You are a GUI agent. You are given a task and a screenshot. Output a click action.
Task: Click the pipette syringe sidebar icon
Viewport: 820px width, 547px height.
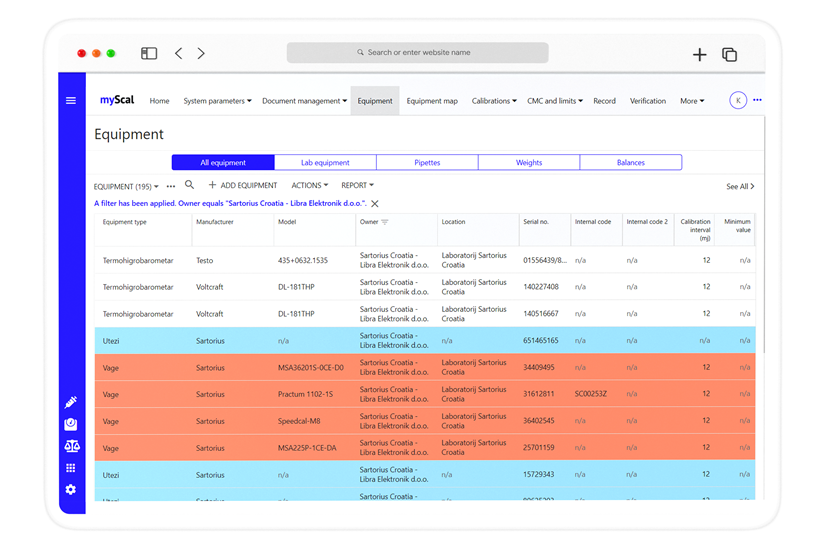point(71,402)
